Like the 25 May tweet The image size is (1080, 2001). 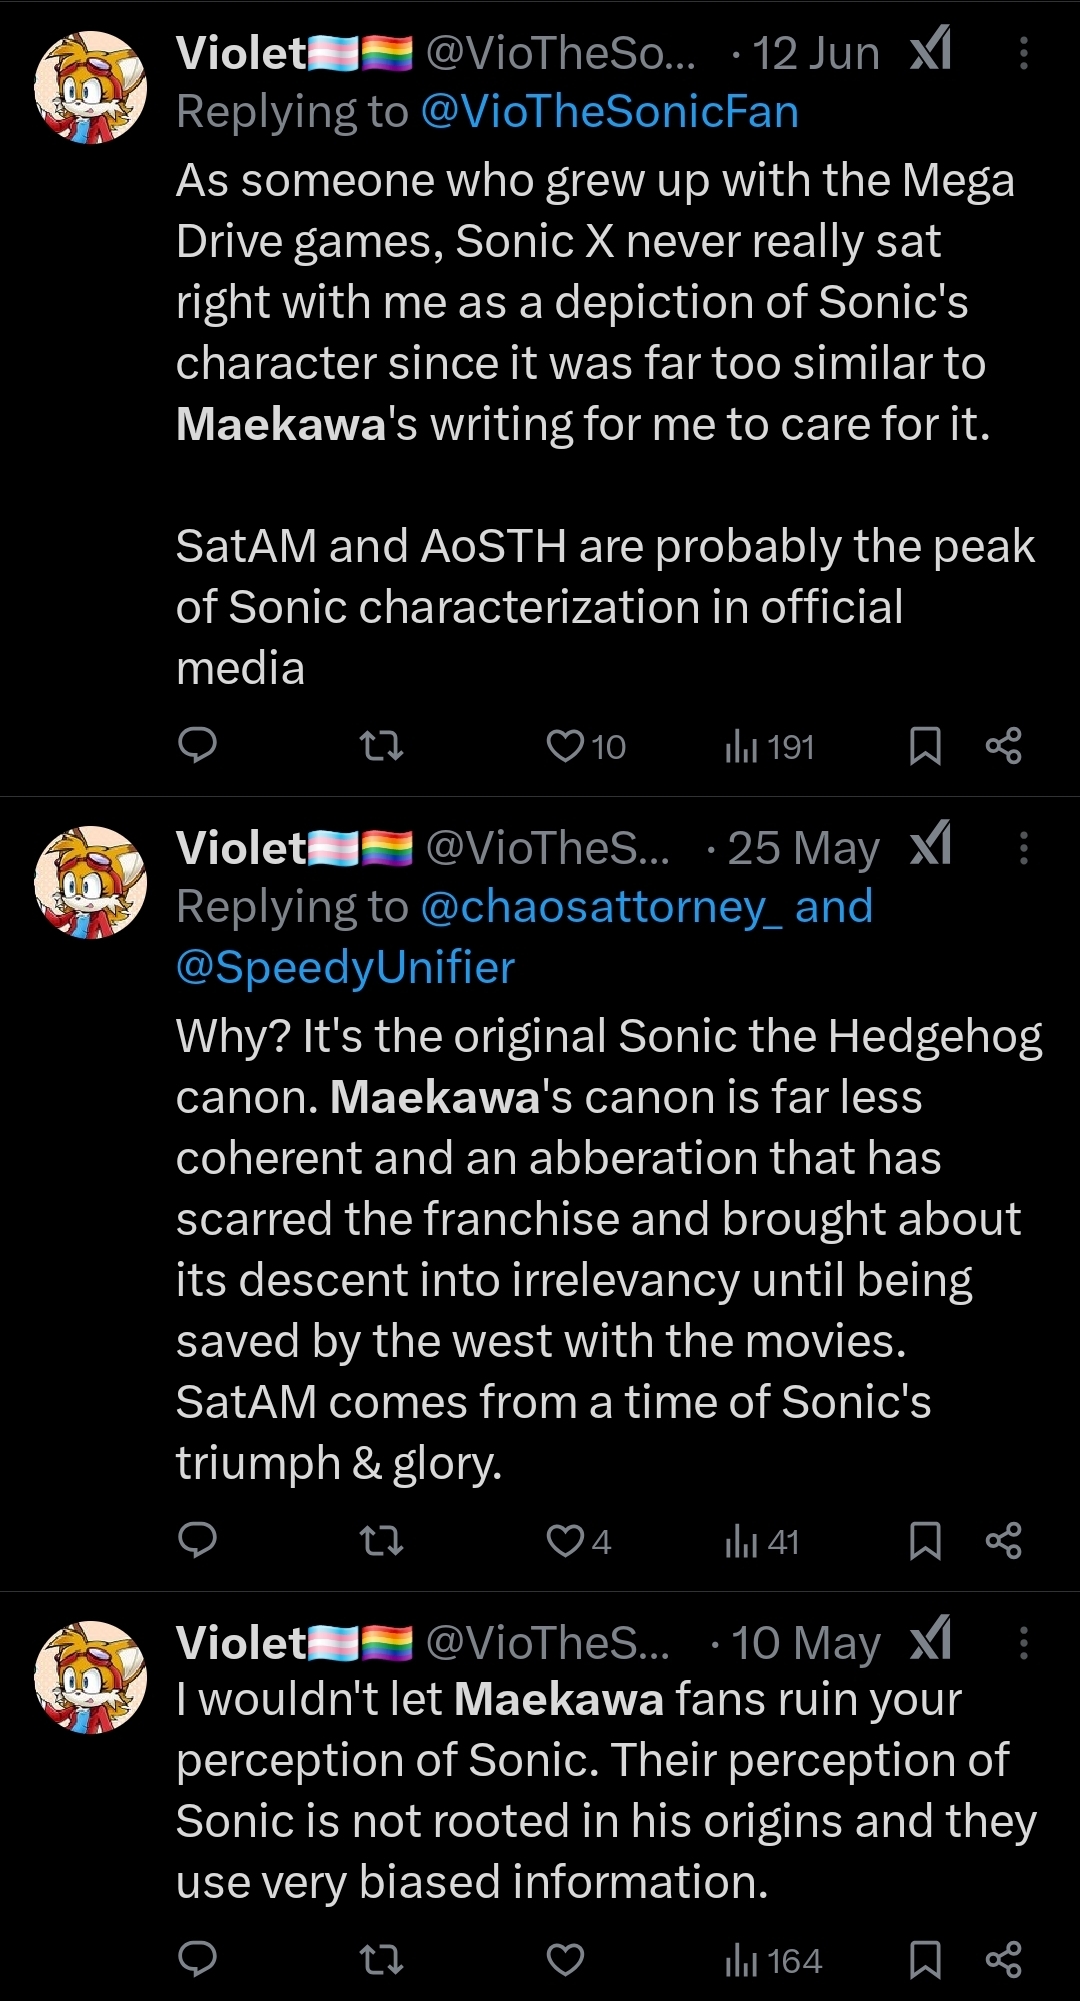point(566,1541)
